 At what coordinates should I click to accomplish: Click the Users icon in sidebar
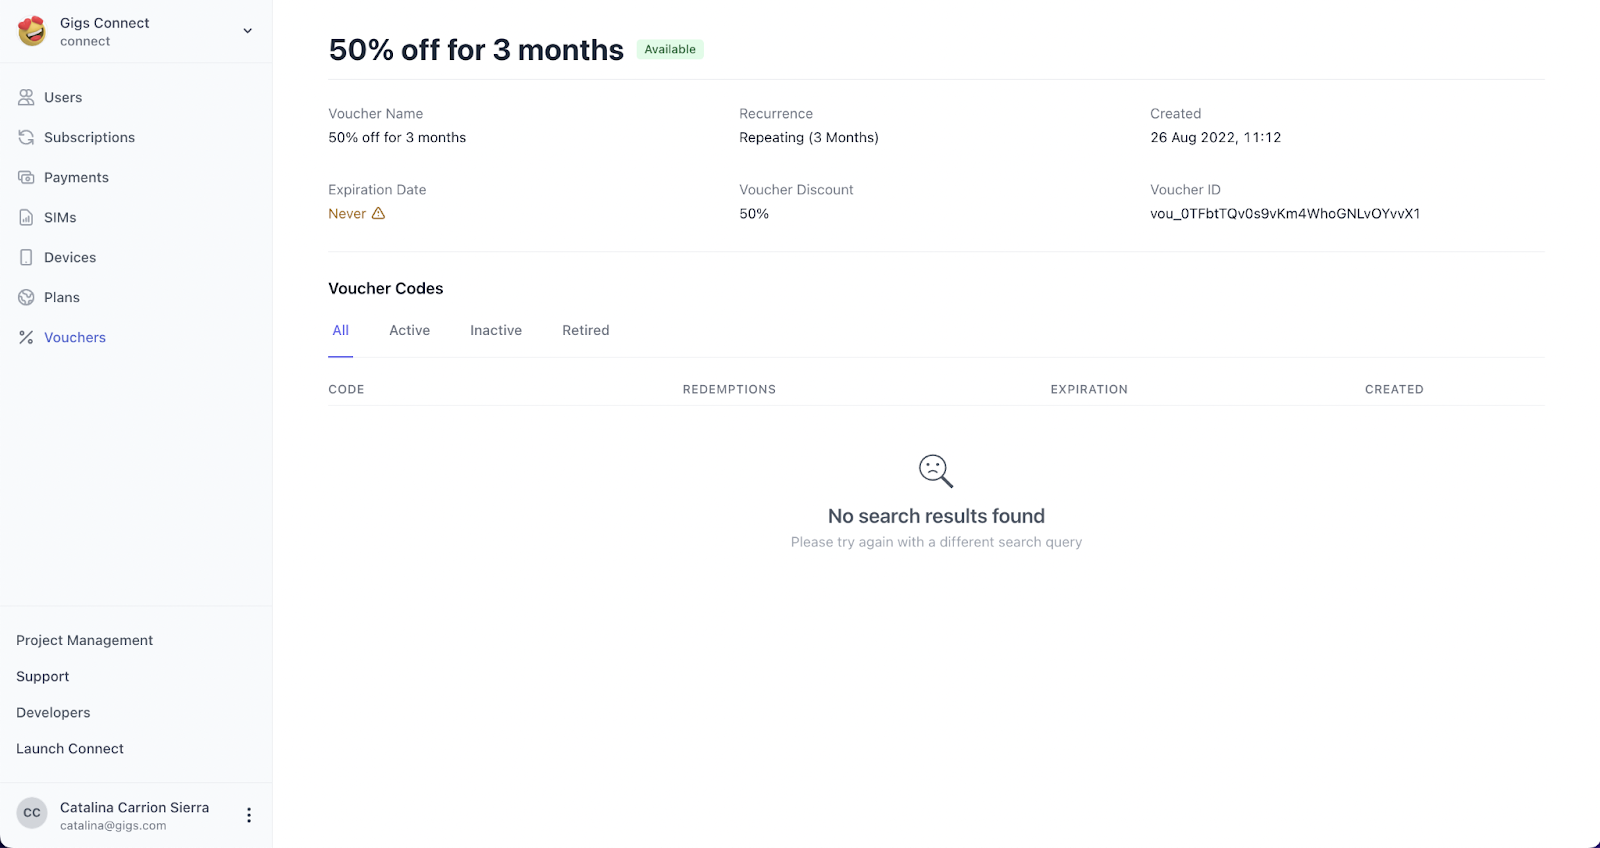point(26,97)
